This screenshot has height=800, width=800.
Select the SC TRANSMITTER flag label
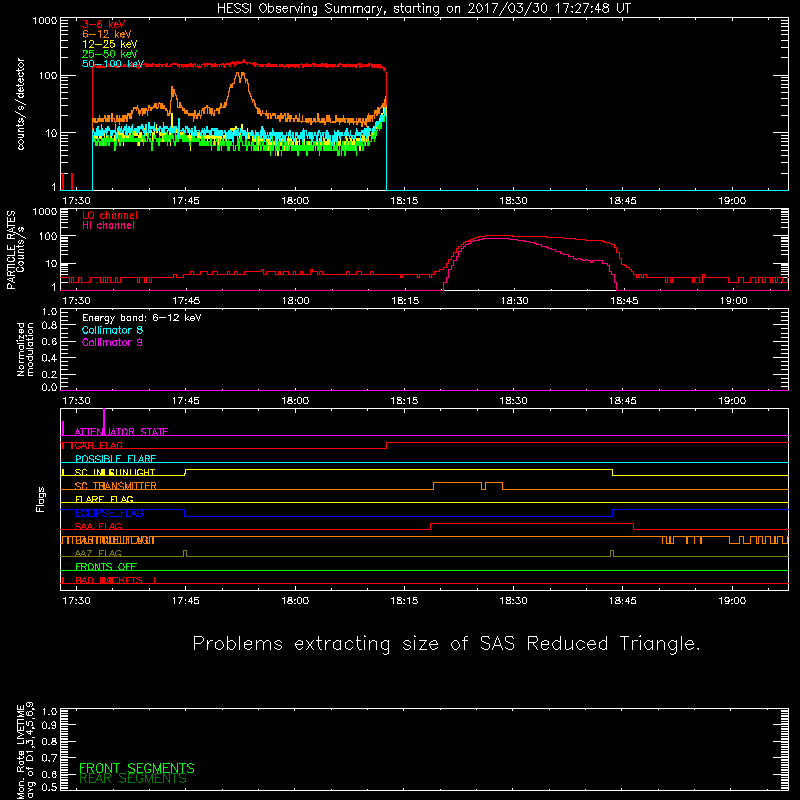(115, 486)
